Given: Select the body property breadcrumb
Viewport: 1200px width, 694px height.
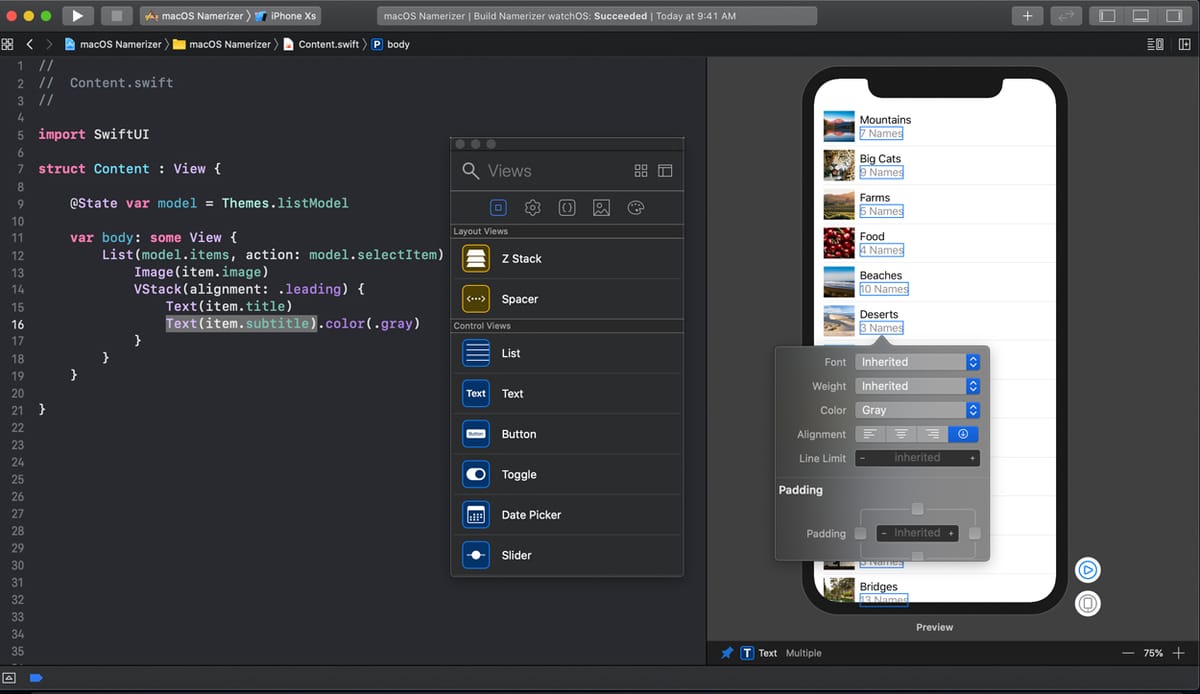Looking at the screenshot, I should pos(391,44).
